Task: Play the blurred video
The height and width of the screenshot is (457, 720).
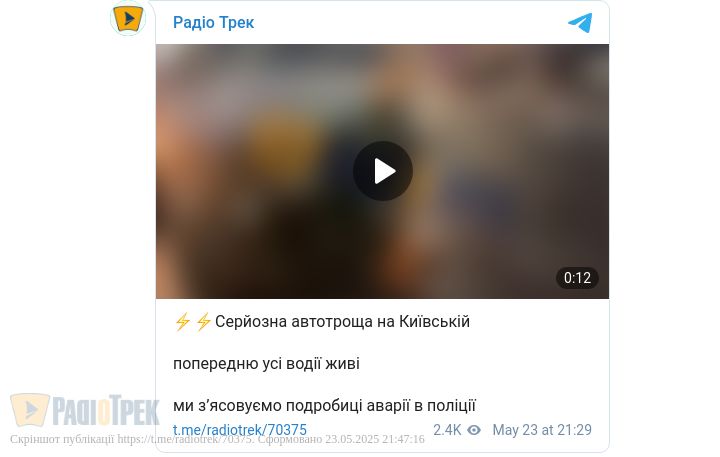Action: pyautogui.click(x=382, y=171)
